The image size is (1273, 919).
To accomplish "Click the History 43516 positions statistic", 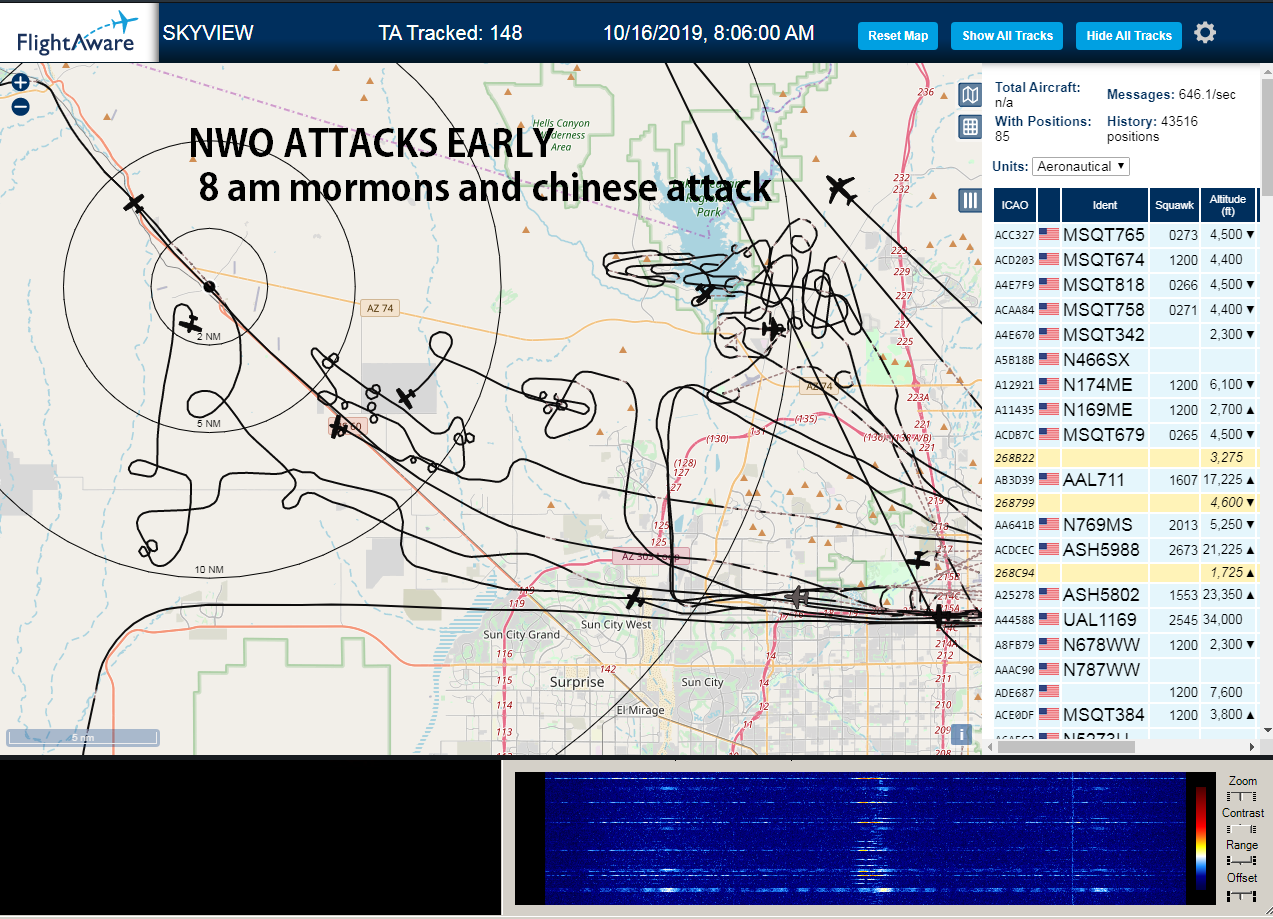I will click(x=1152, y=128).
